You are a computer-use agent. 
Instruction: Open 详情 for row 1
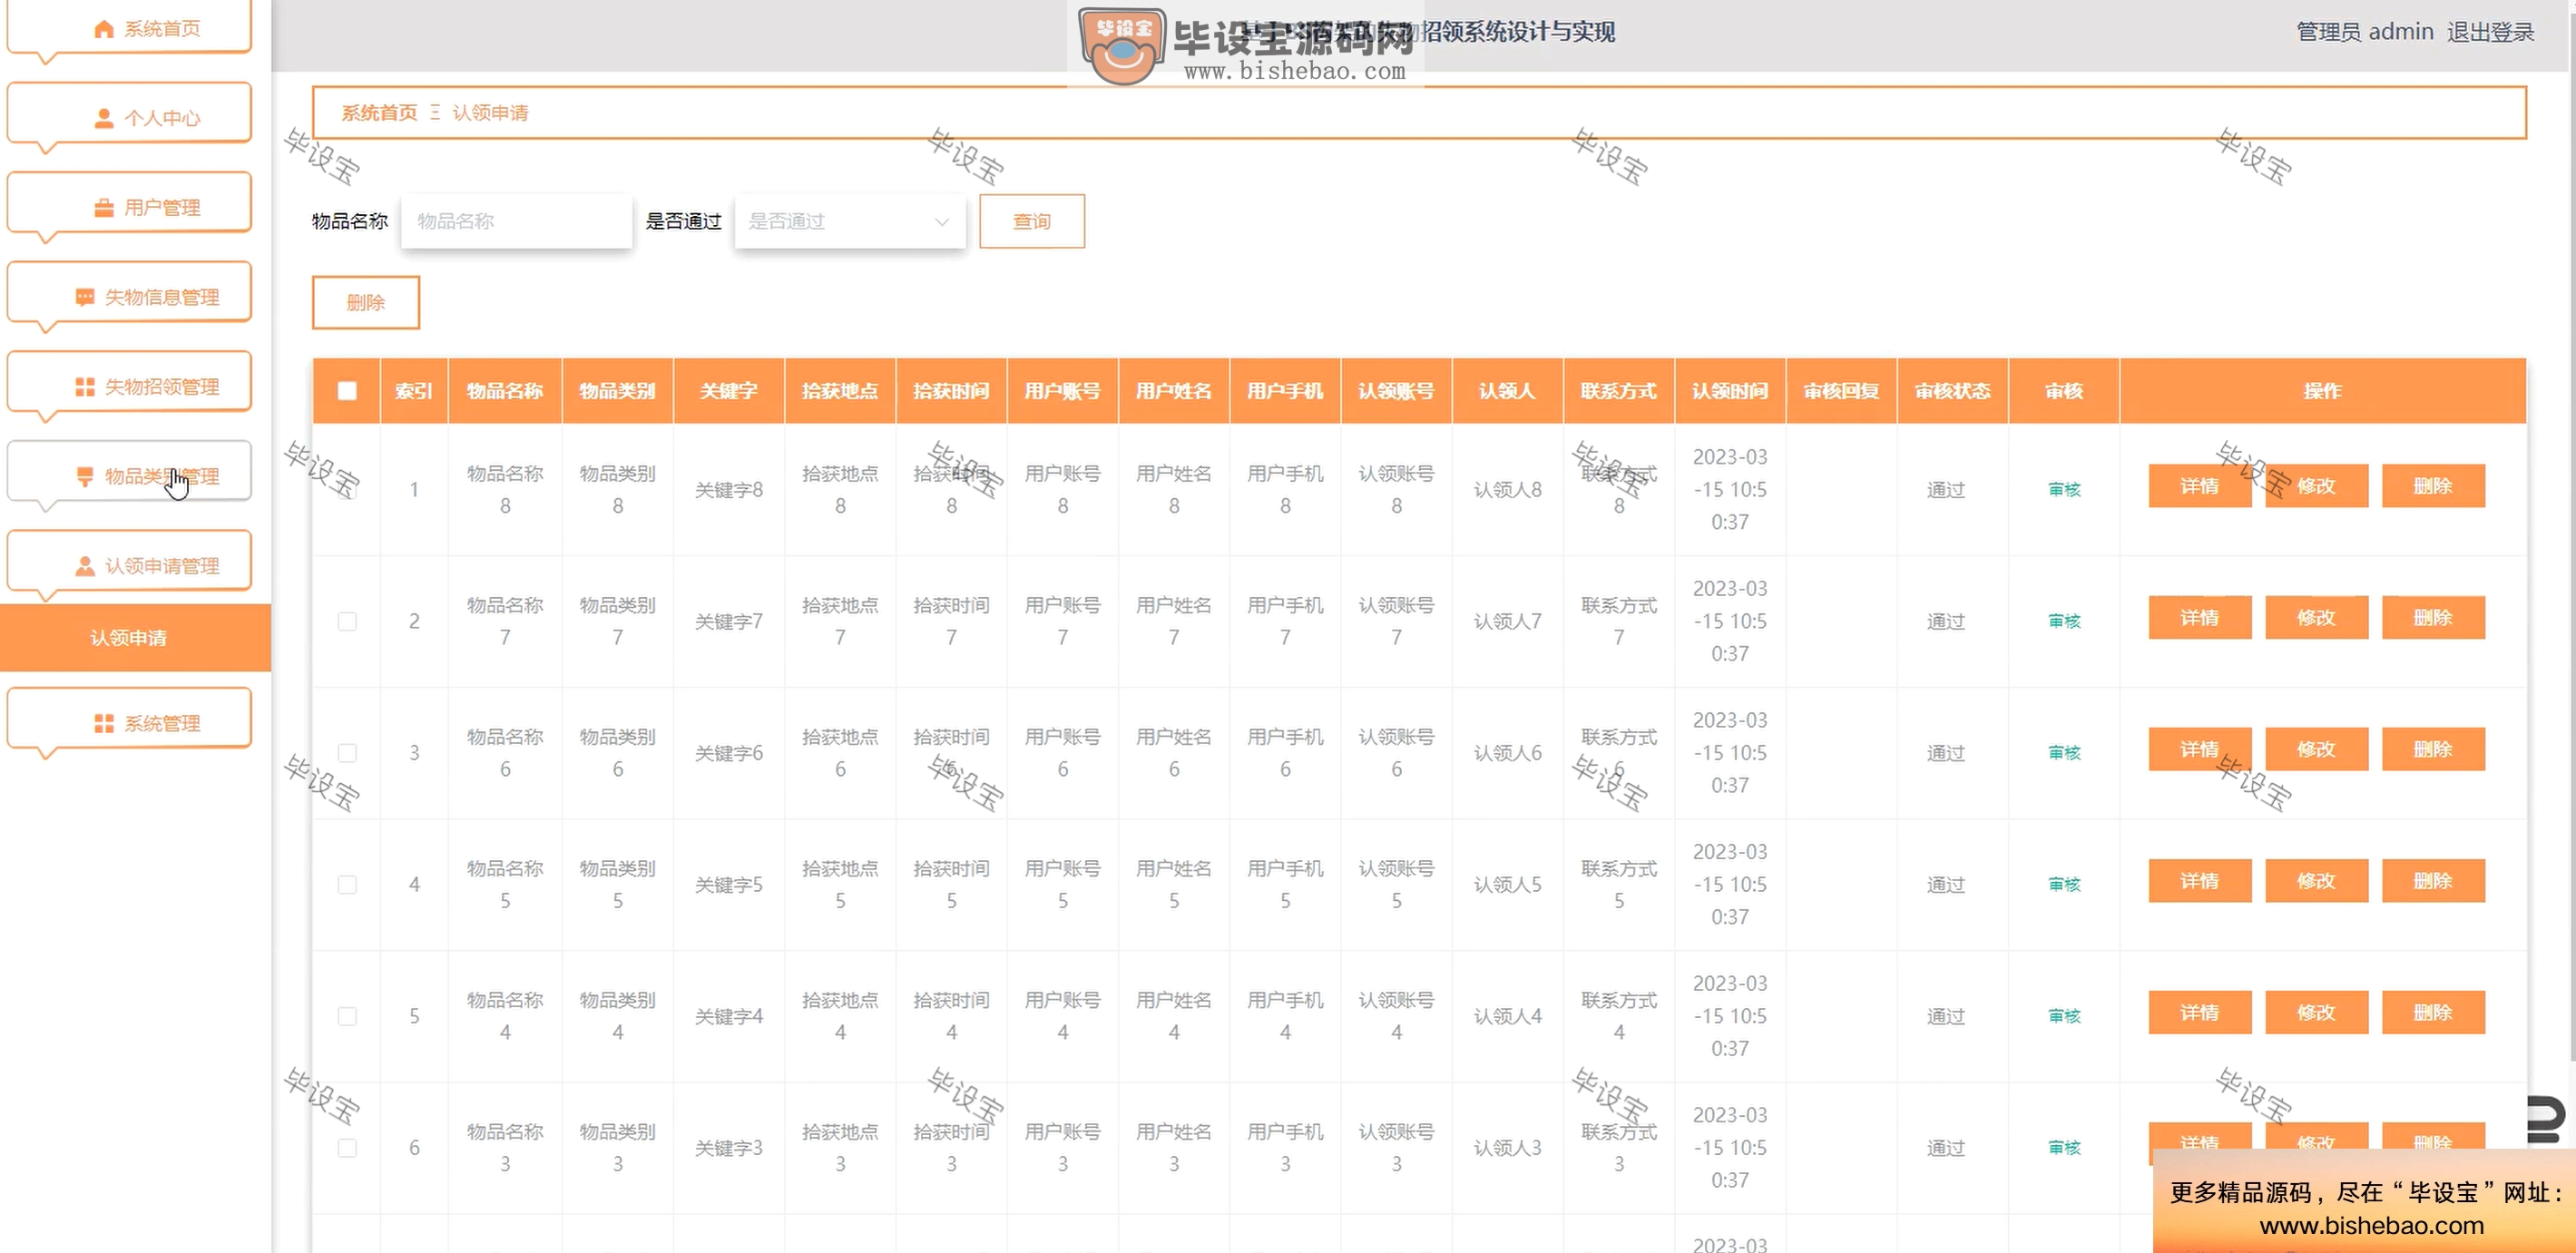pyautogui.click(x=2200, y=486)
